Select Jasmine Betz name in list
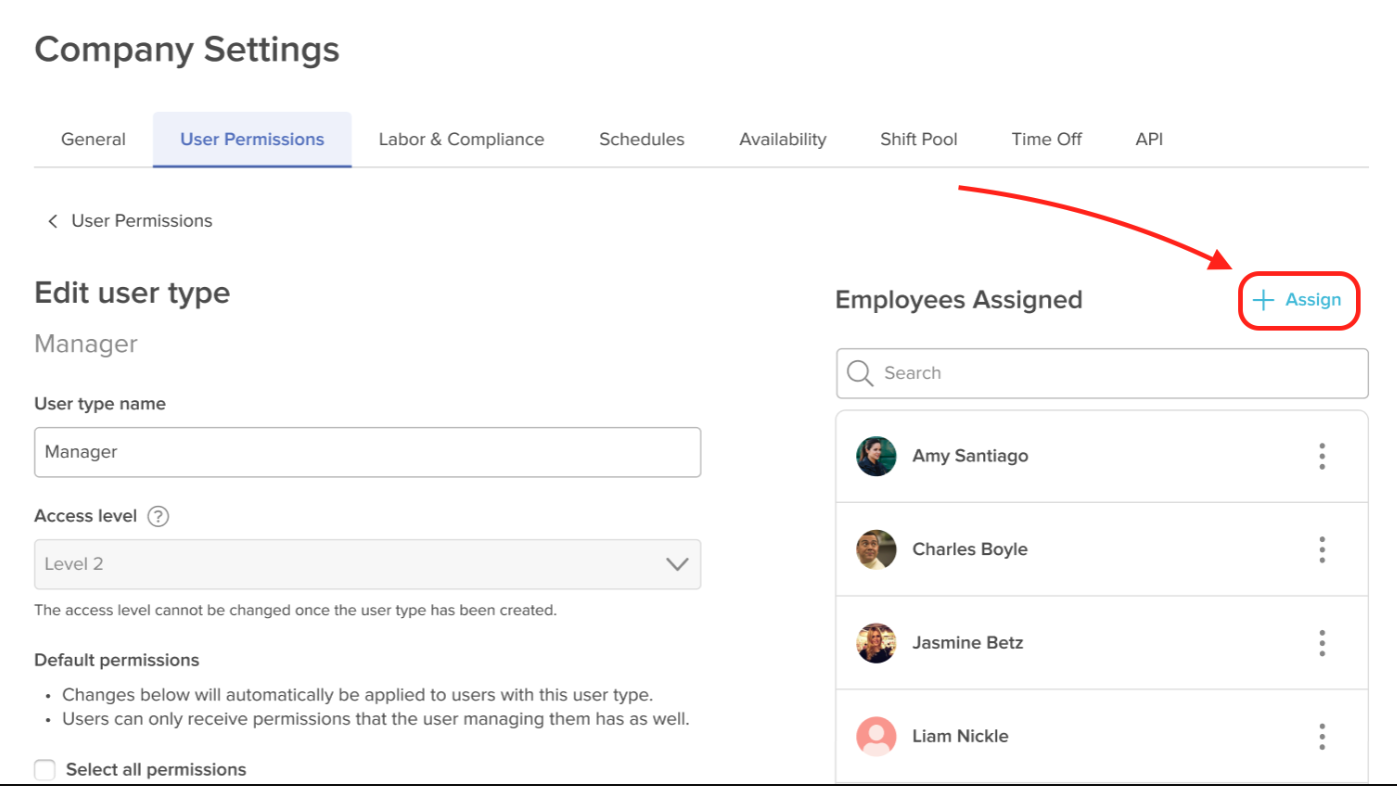 click(967, 643)
